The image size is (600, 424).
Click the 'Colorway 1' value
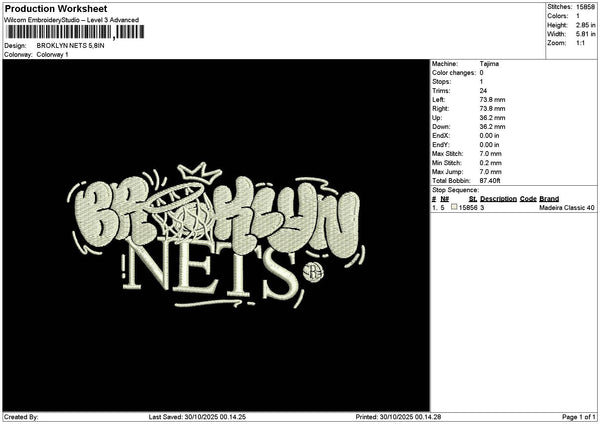point(52,55)
